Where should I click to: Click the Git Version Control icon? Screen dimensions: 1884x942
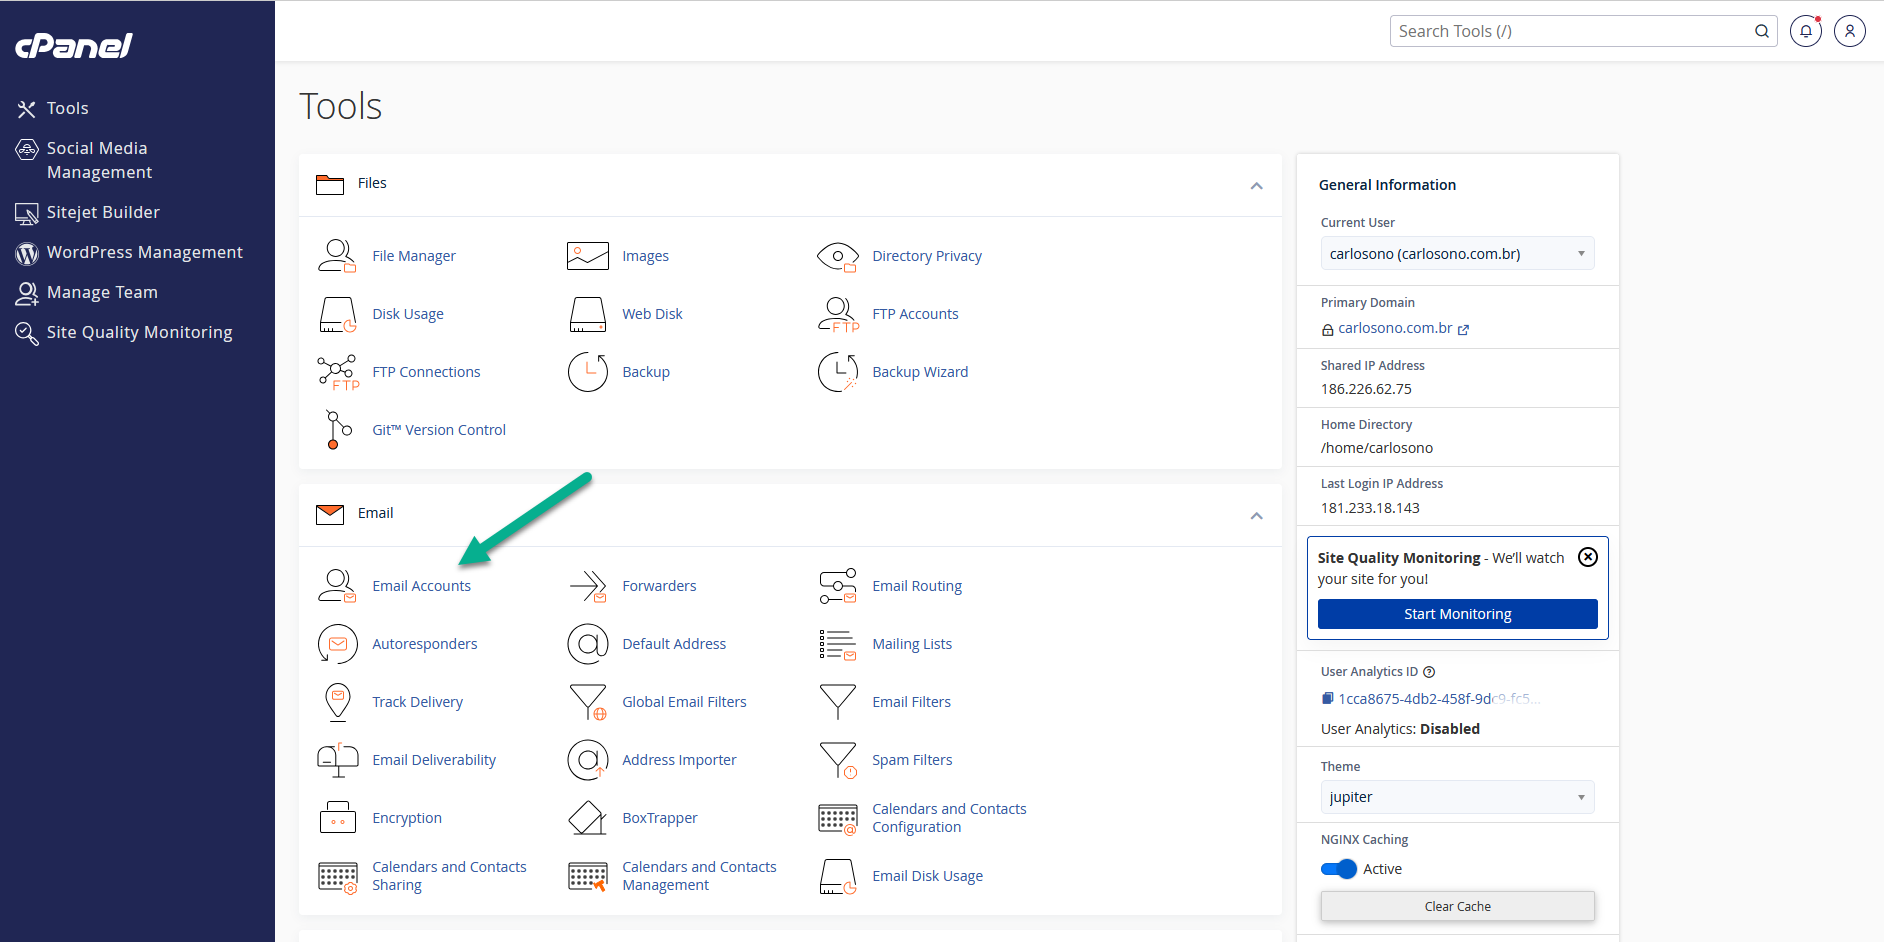[338, 430]
